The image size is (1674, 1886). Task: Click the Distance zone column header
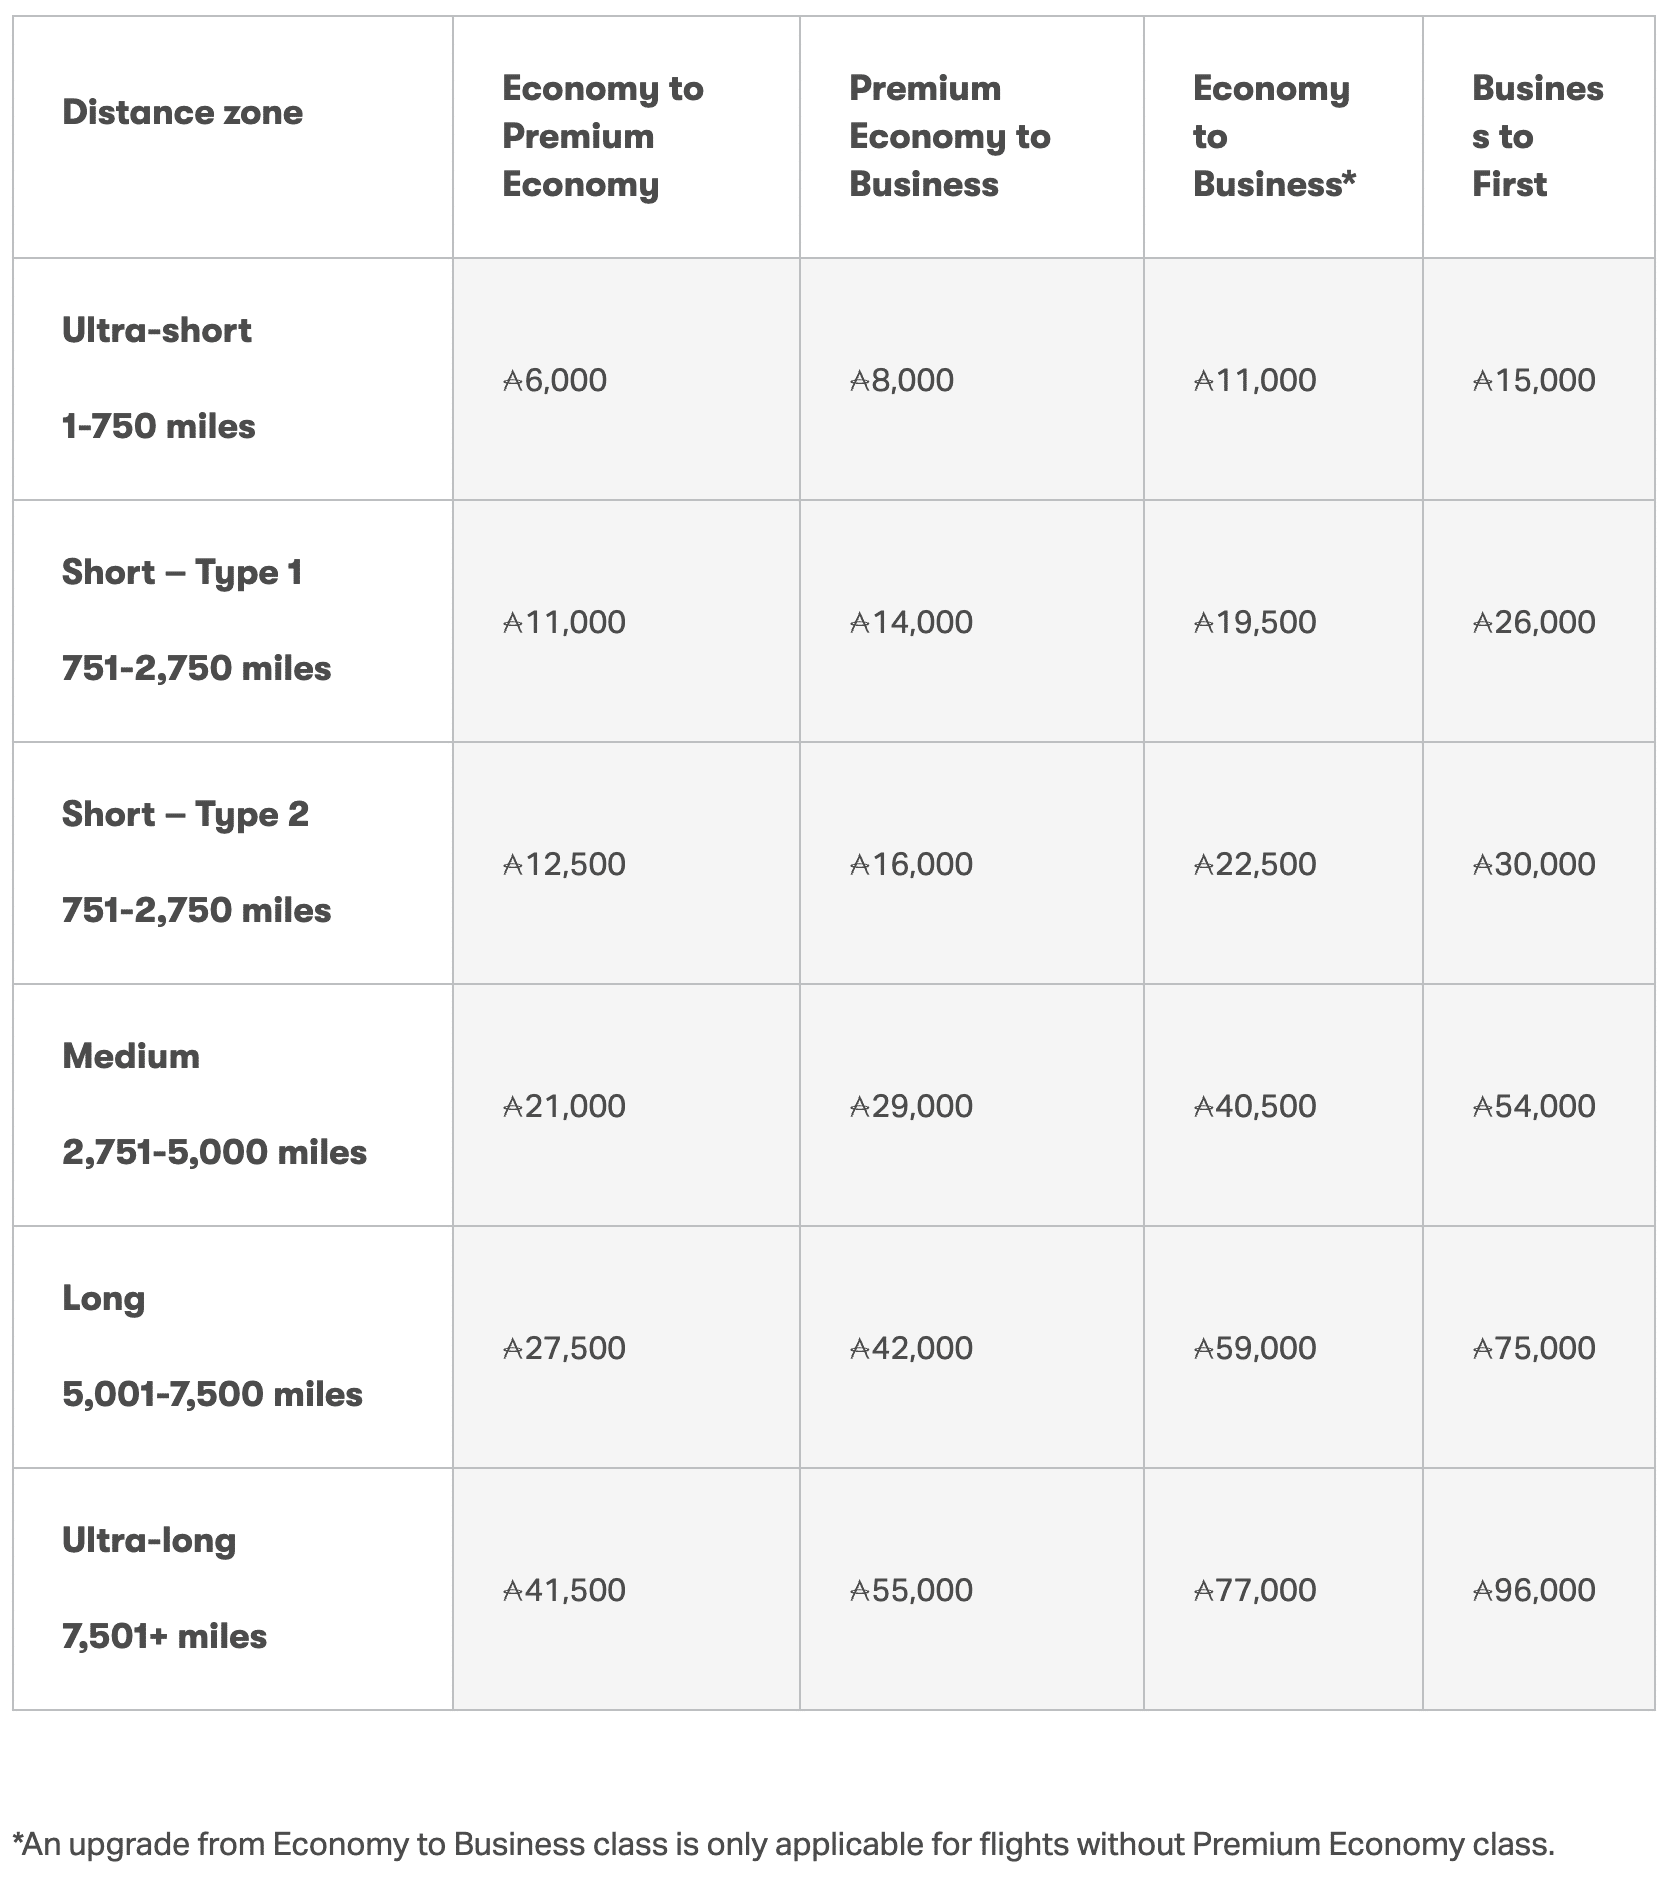tap(182, 112)
